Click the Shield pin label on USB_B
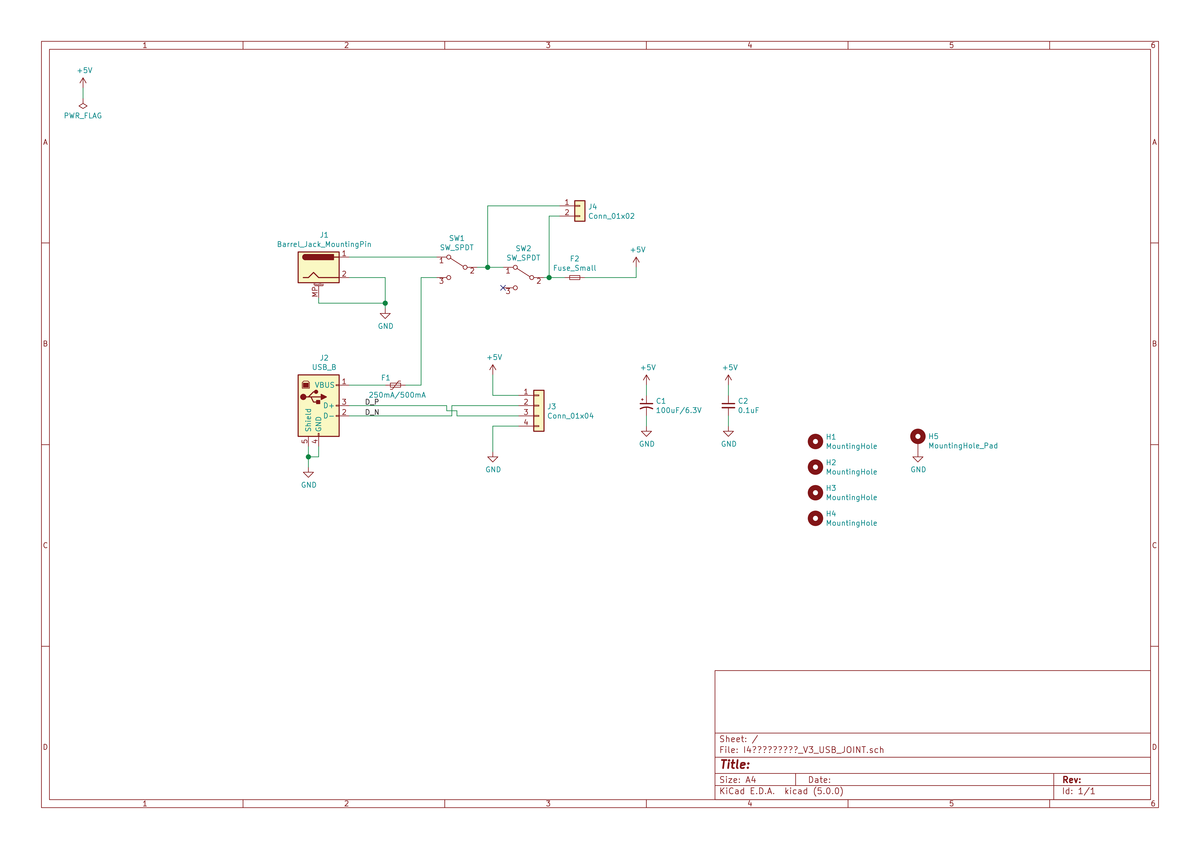The width and height of the screenshot is (1200, 848). 308,419
